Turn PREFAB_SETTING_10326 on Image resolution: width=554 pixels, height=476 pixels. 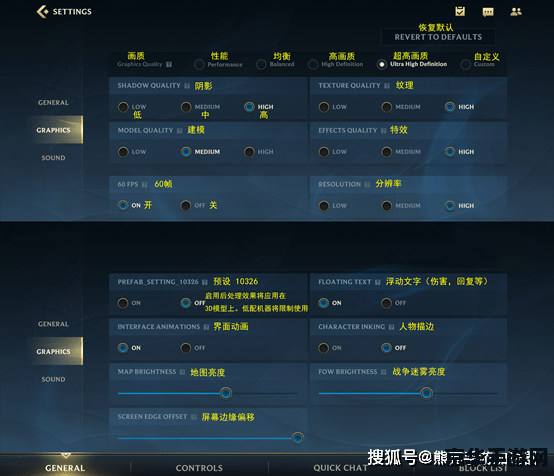(123, 303)
